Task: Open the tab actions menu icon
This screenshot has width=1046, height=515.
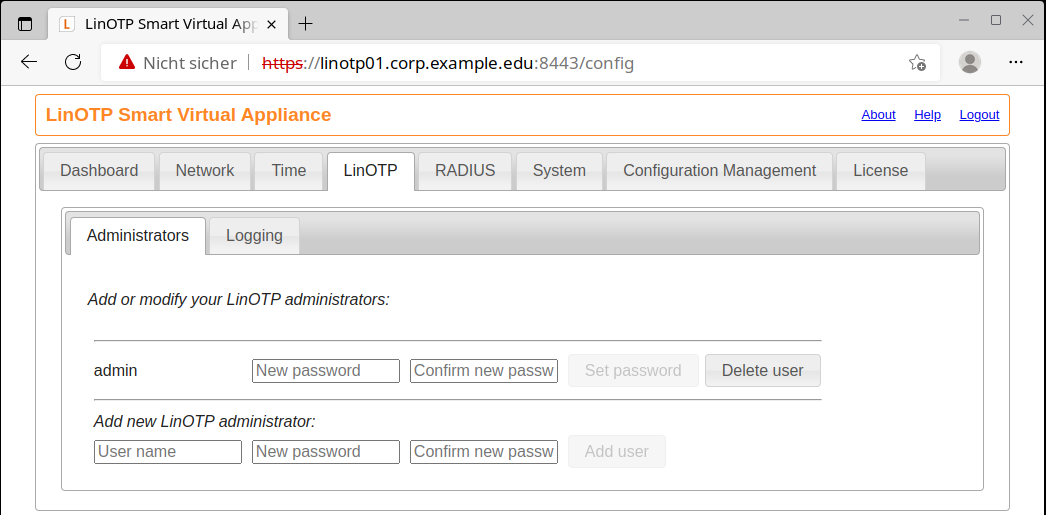Action: tap(25, 23)
